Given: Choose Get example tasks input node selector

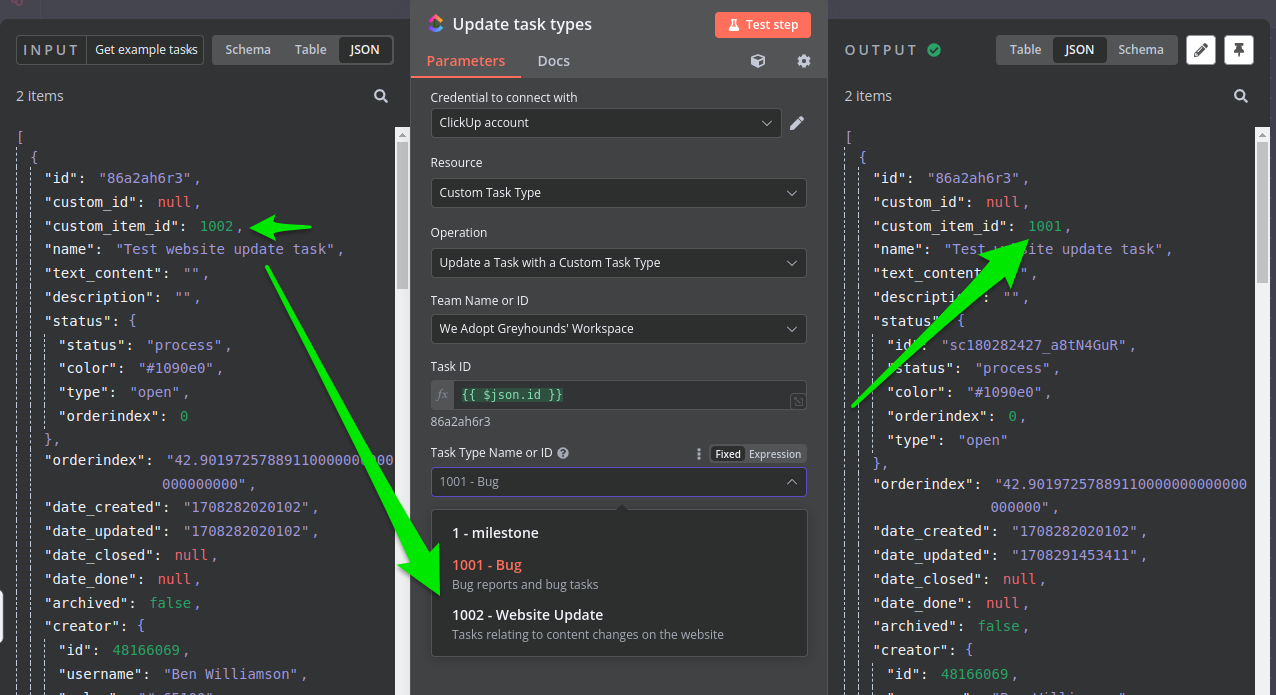Looking at the screenshot, I should (x=146, y=50).
